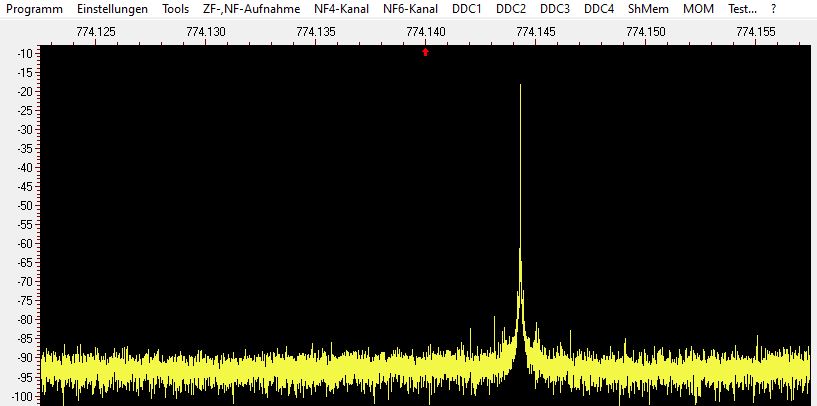Click the red tuning marker arrow
This screenshot has width=817, height=406.
click(x=426, y=52)
